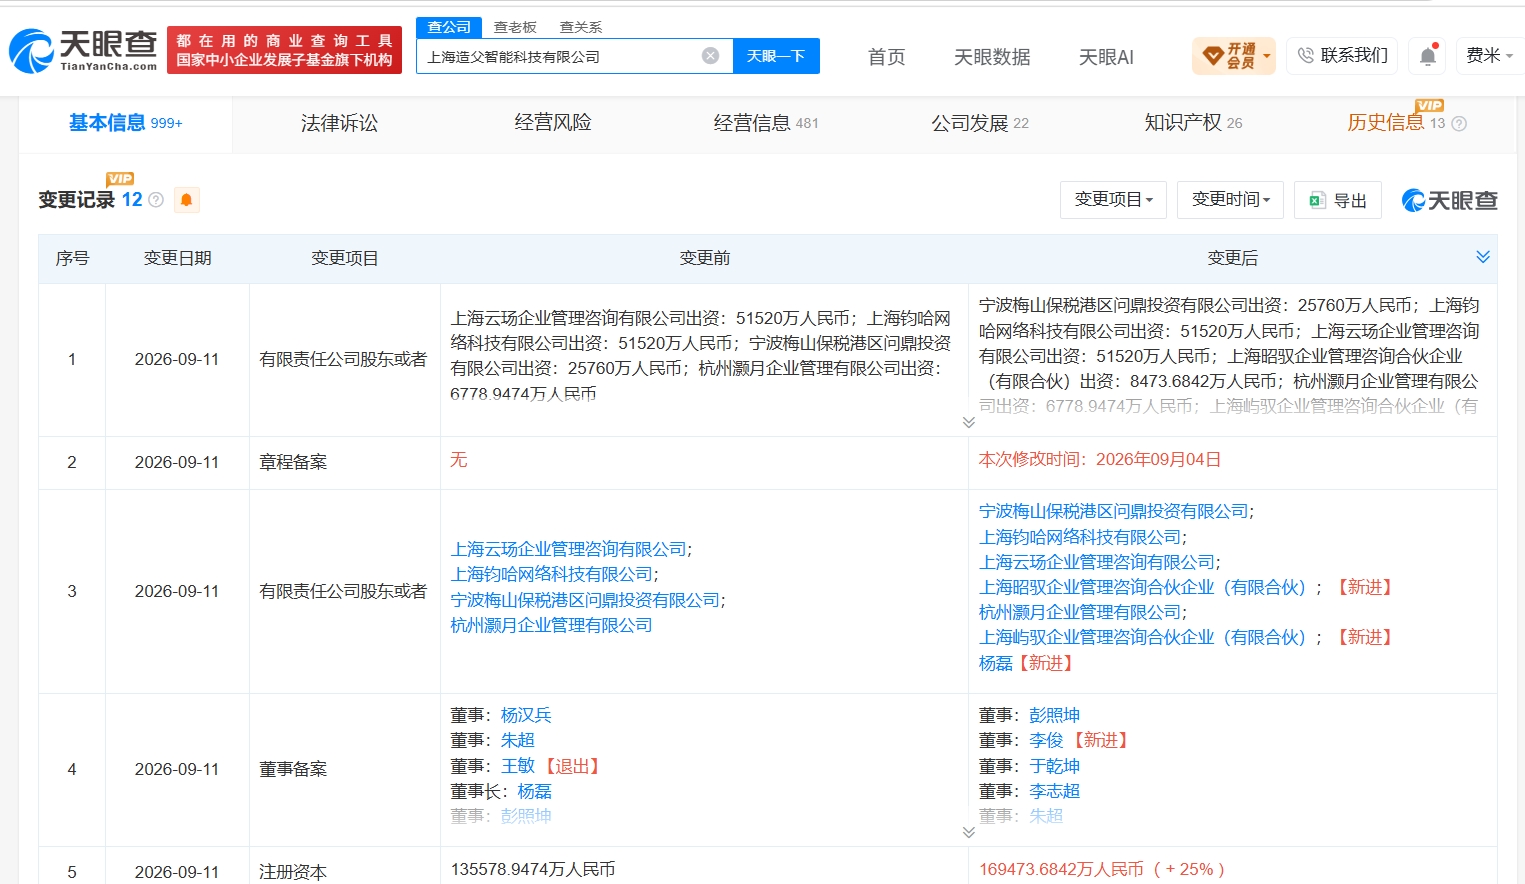Open the 法律诉讼 tab
1525x884 pixels.
(x=339, y=123)
